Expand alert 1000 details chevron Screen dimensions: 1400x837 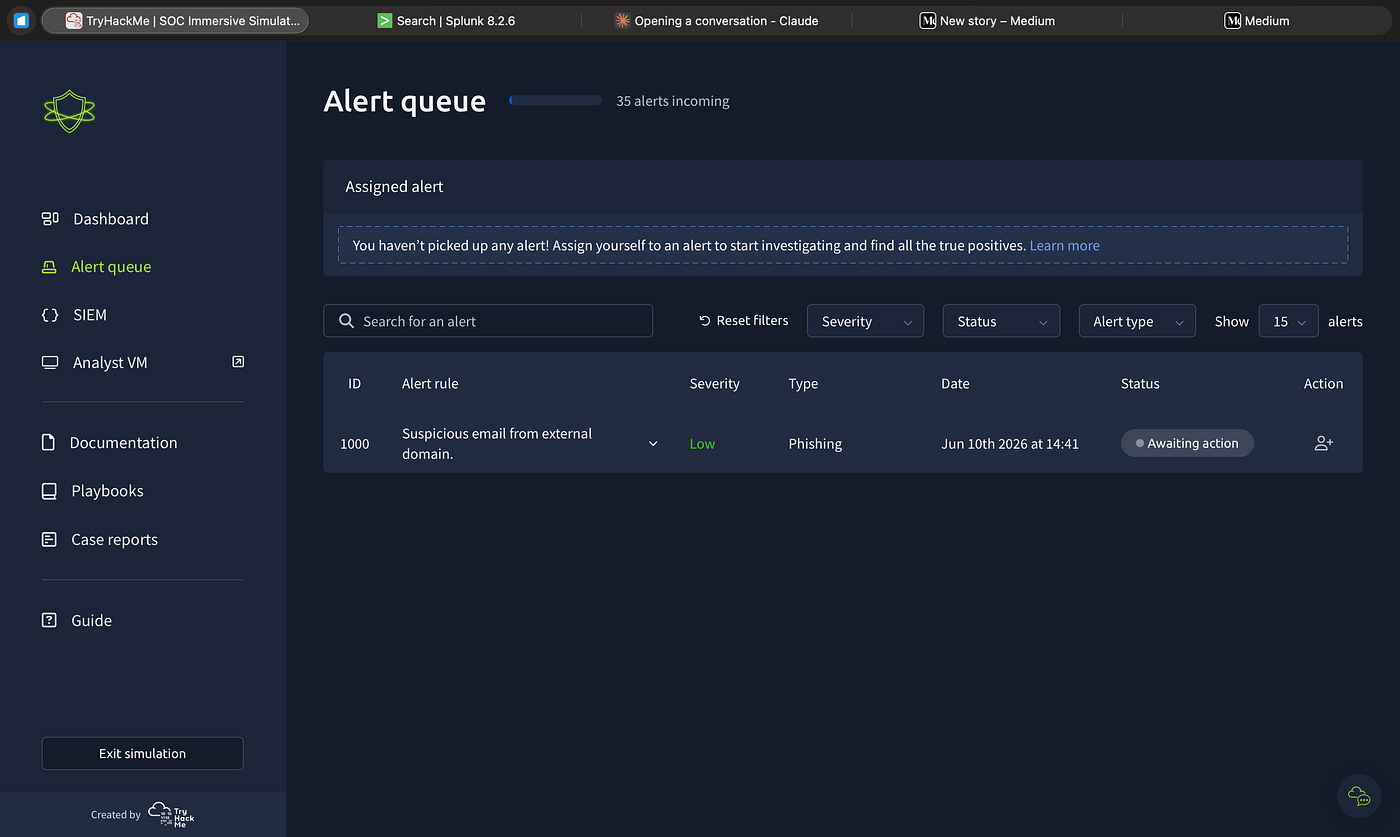[653, 443]
